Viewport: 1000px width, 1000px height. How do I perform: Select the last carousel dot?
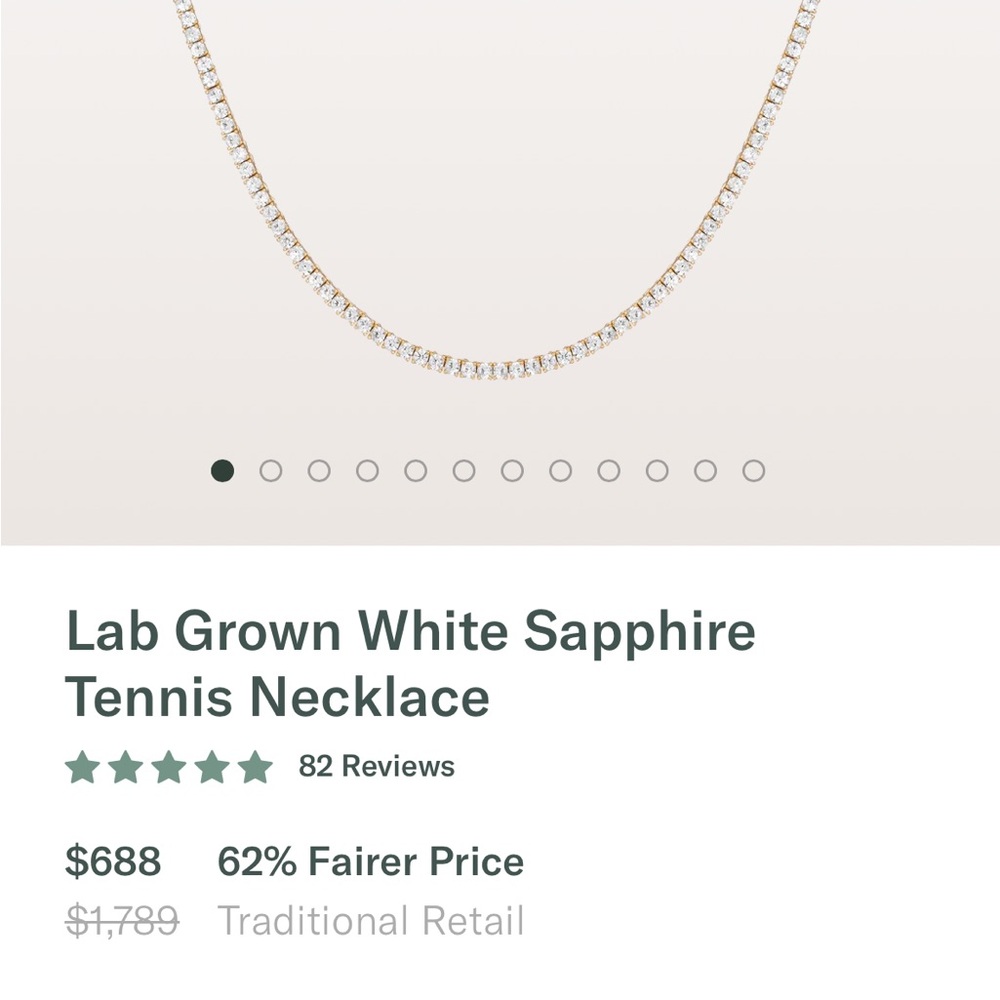pos(753,469)
